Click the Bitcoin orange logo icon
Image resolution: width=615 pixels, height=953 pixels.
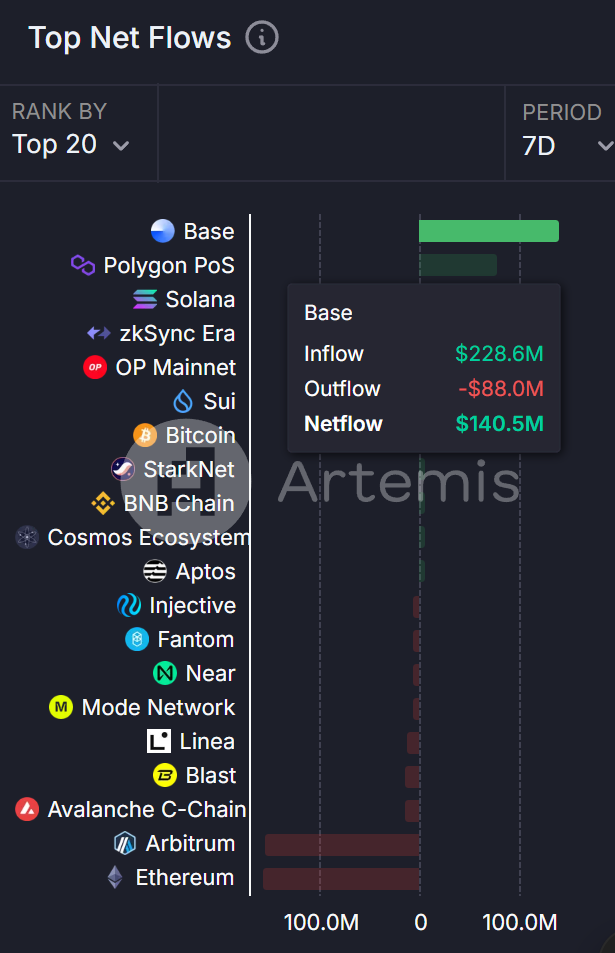click(x=145, y=435)
